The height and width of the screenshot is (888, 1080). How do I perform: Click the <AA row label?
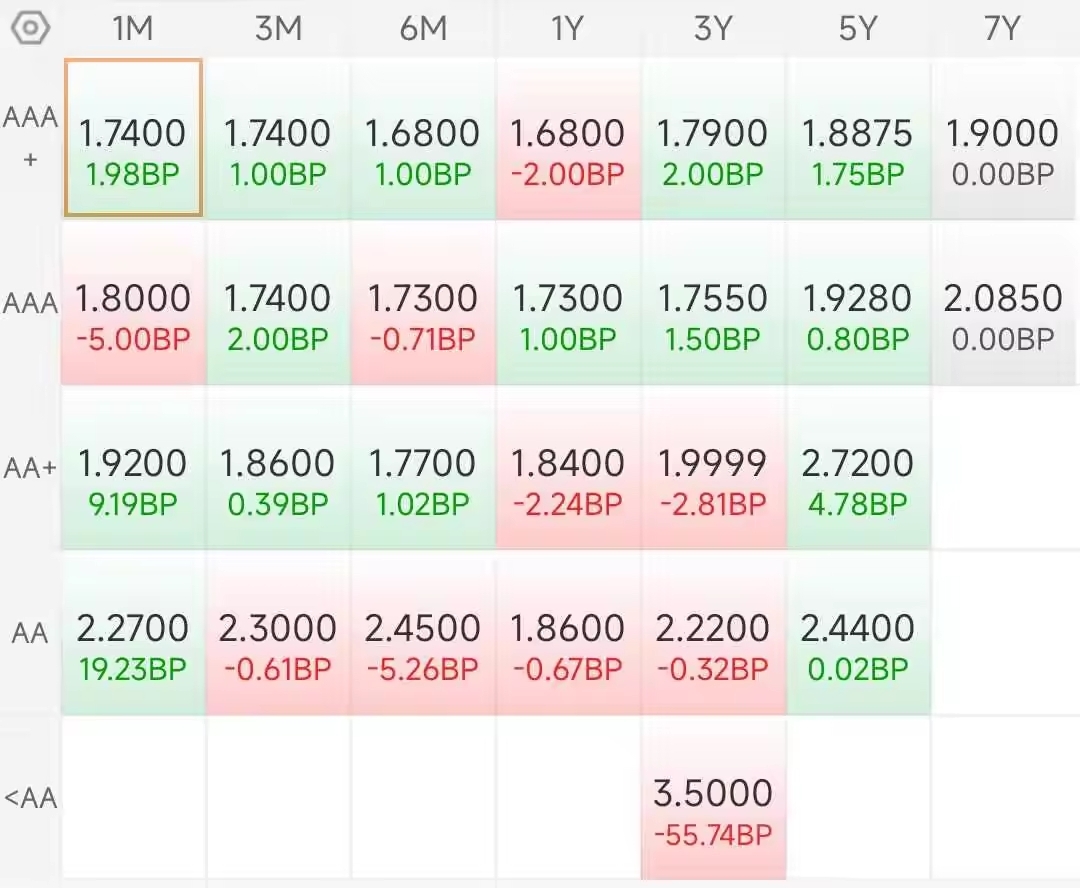(30, 798)
